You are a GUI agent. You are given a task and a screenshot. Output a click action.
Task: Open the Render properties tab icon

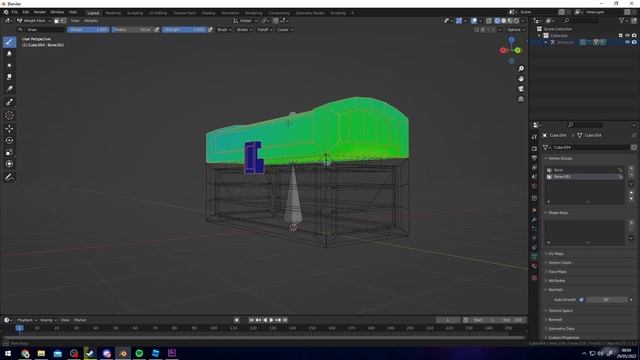[534, 149]
